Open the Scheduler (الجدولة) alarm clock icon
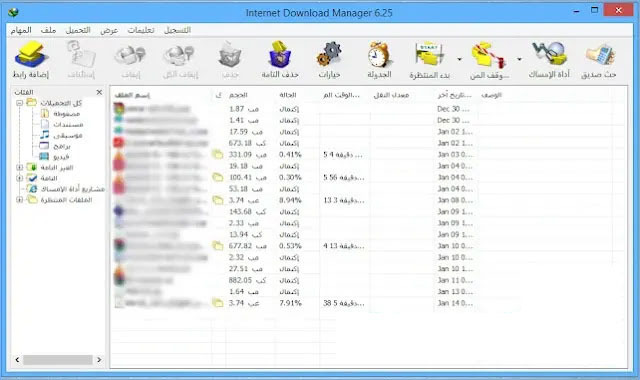 click(x=380, y=54)
